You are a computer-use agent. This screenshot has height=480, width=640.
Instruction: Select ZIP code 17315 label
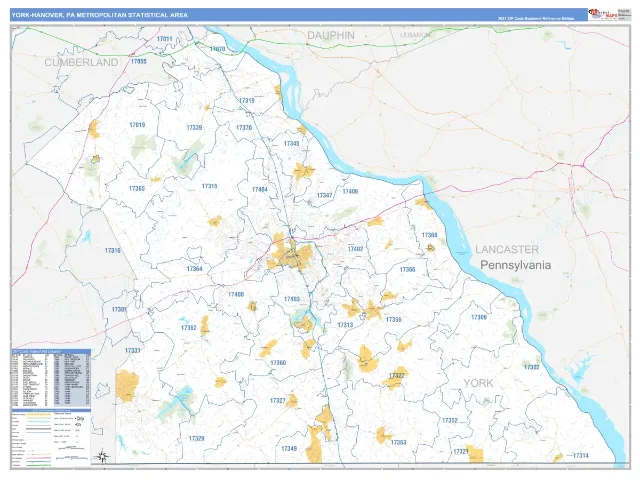[209, 186]
